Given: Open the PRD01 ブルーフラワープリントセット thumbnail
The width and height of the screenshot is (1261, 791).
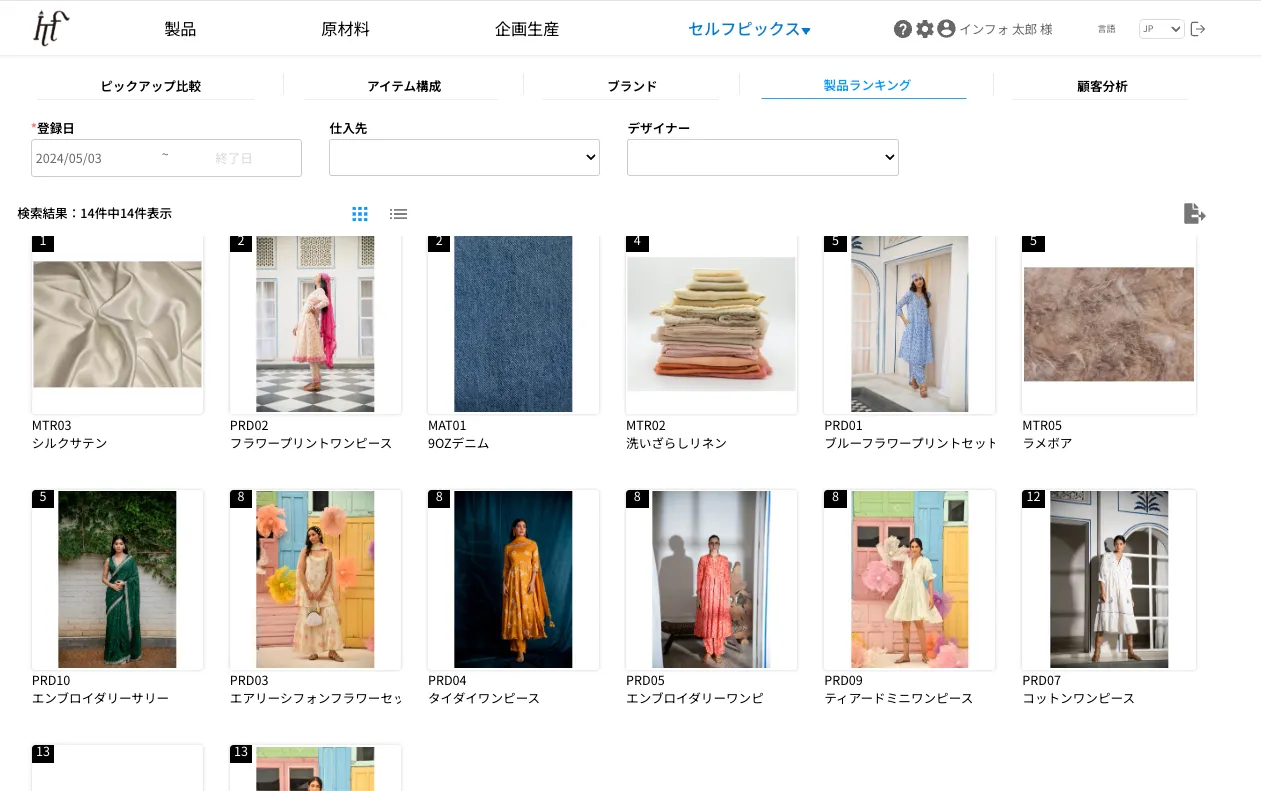Looking at the screenshot, I should tap(909, 324).
